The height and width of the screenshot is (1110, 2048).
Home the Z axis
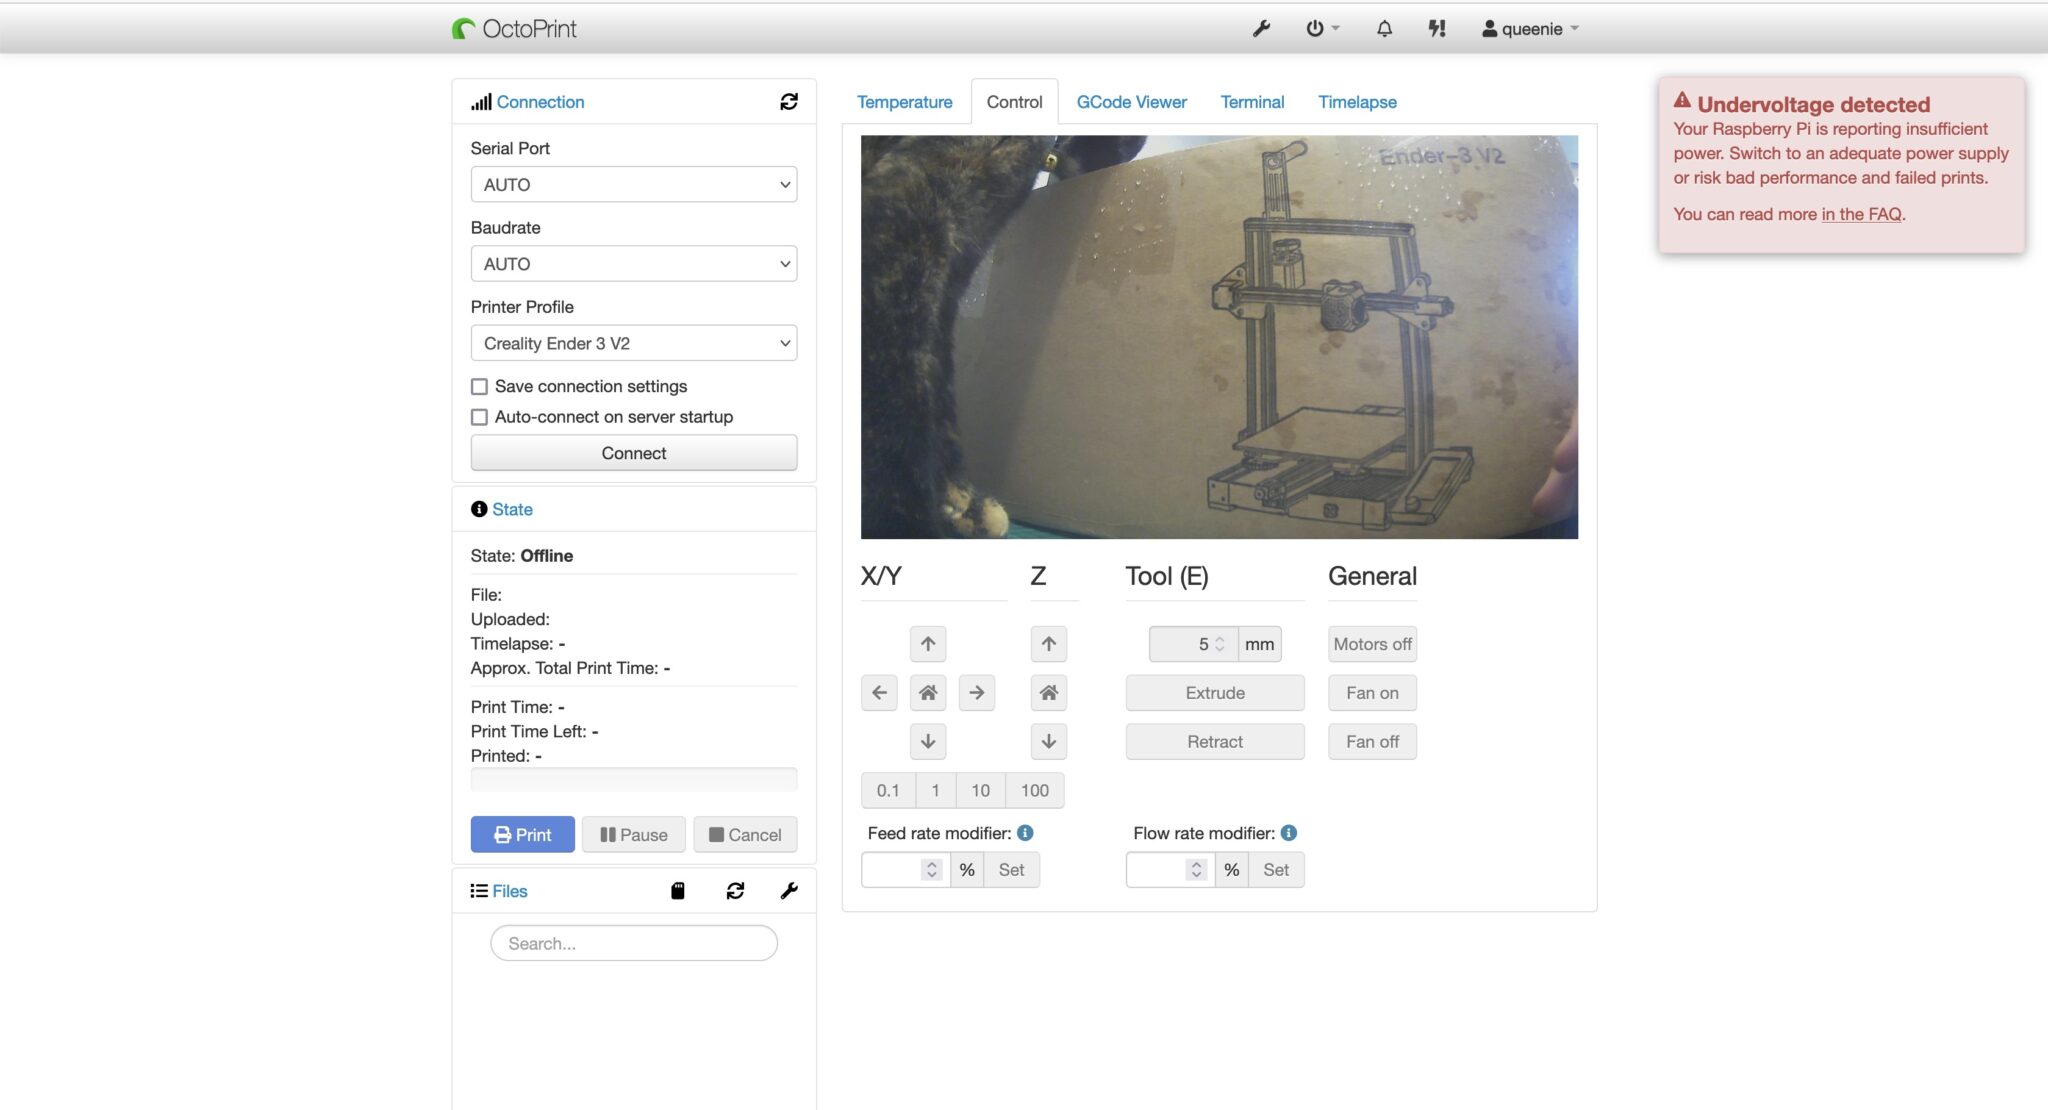(x=1049, y=693)
